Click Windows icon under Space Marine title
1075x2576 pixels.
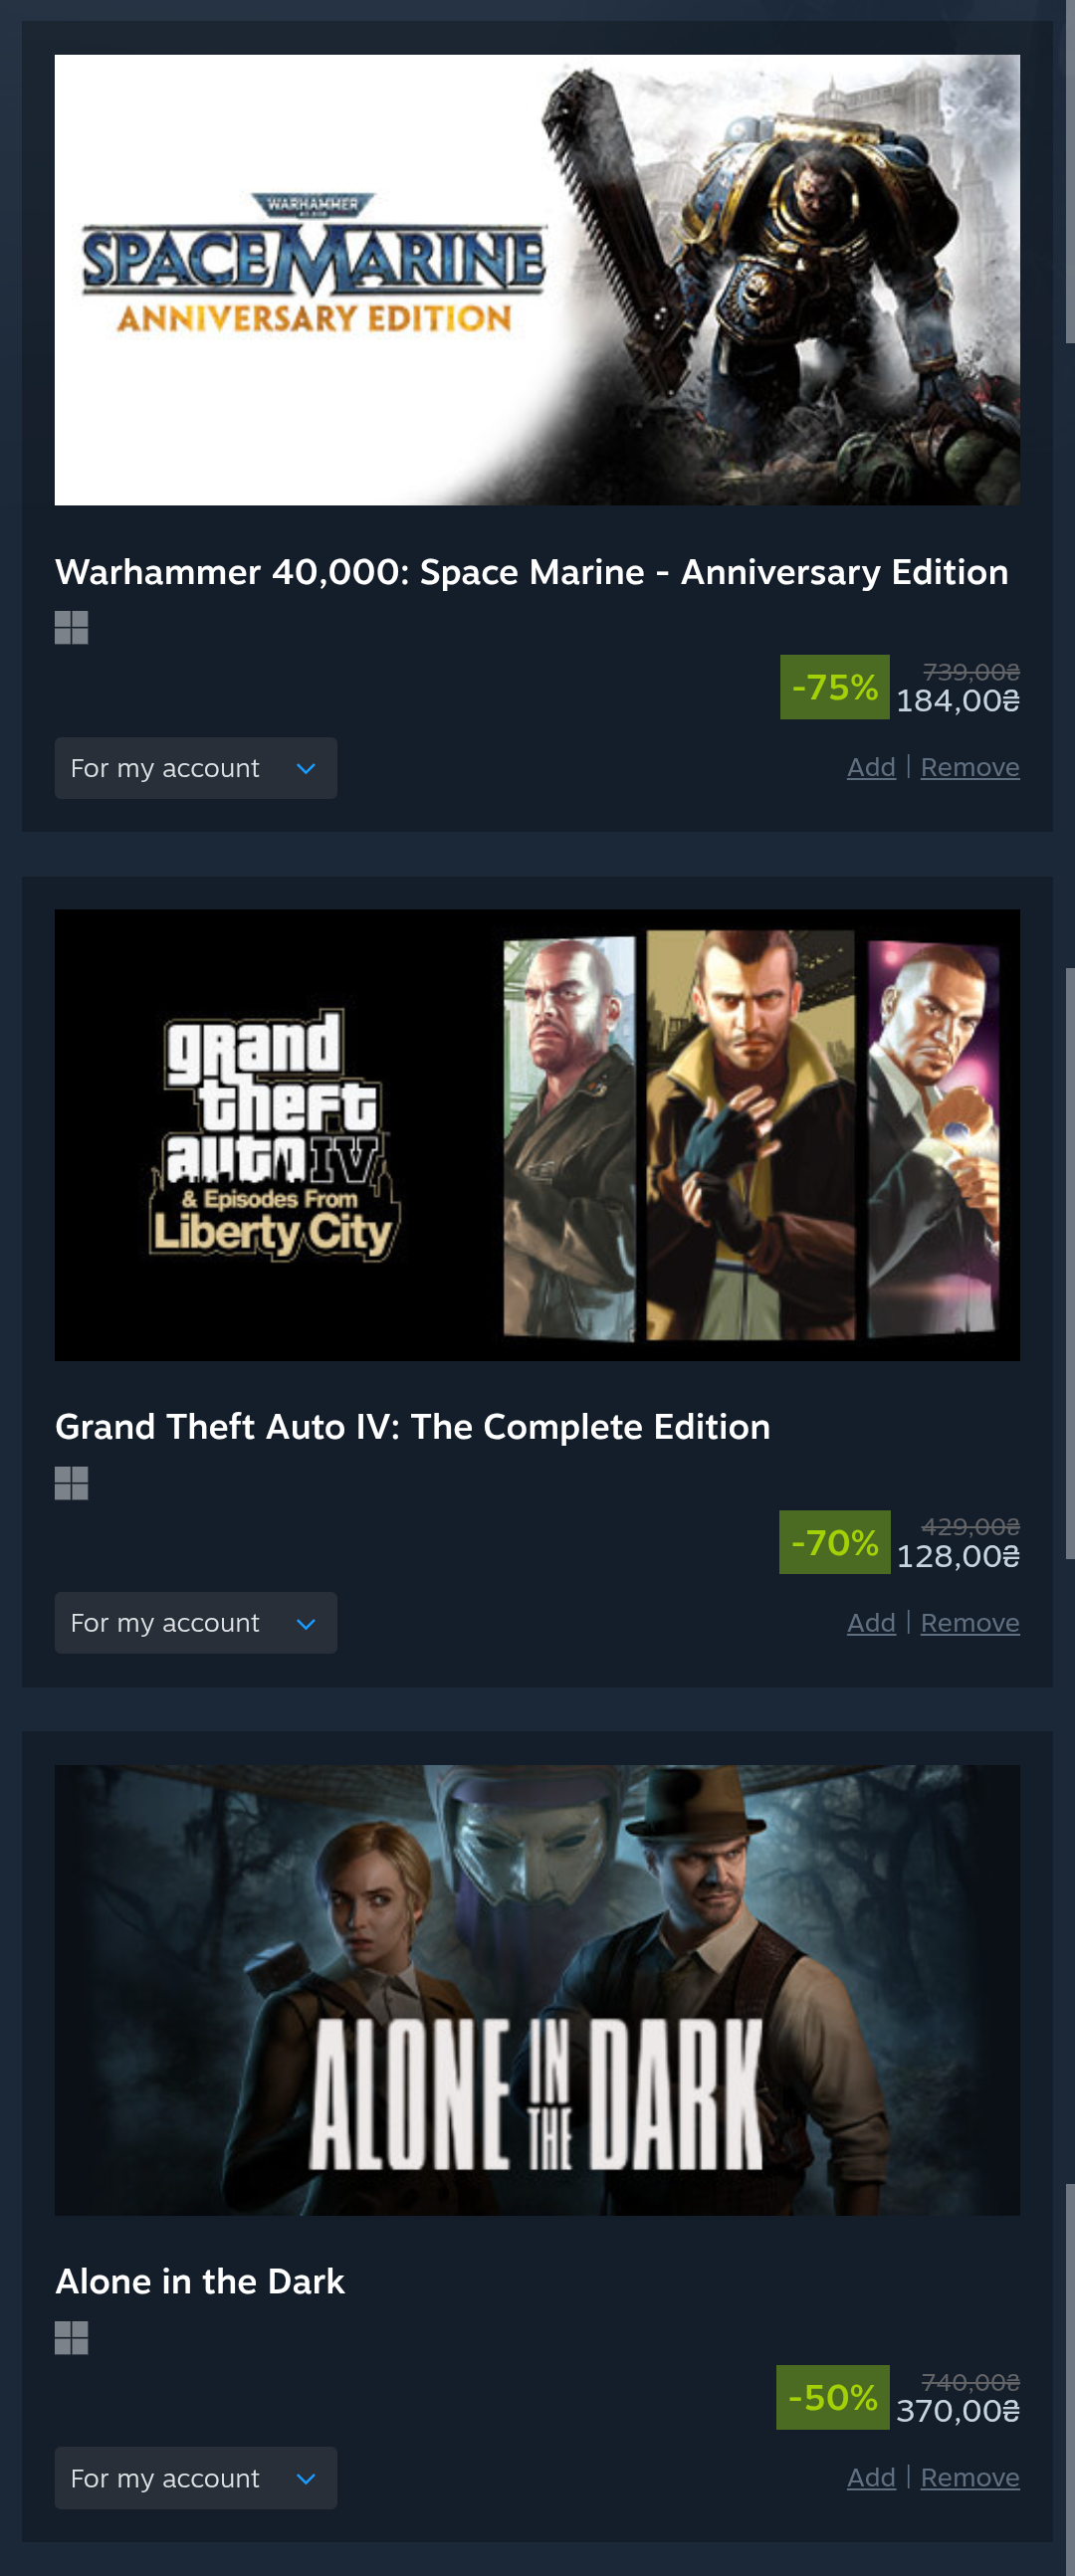(71, 628)
